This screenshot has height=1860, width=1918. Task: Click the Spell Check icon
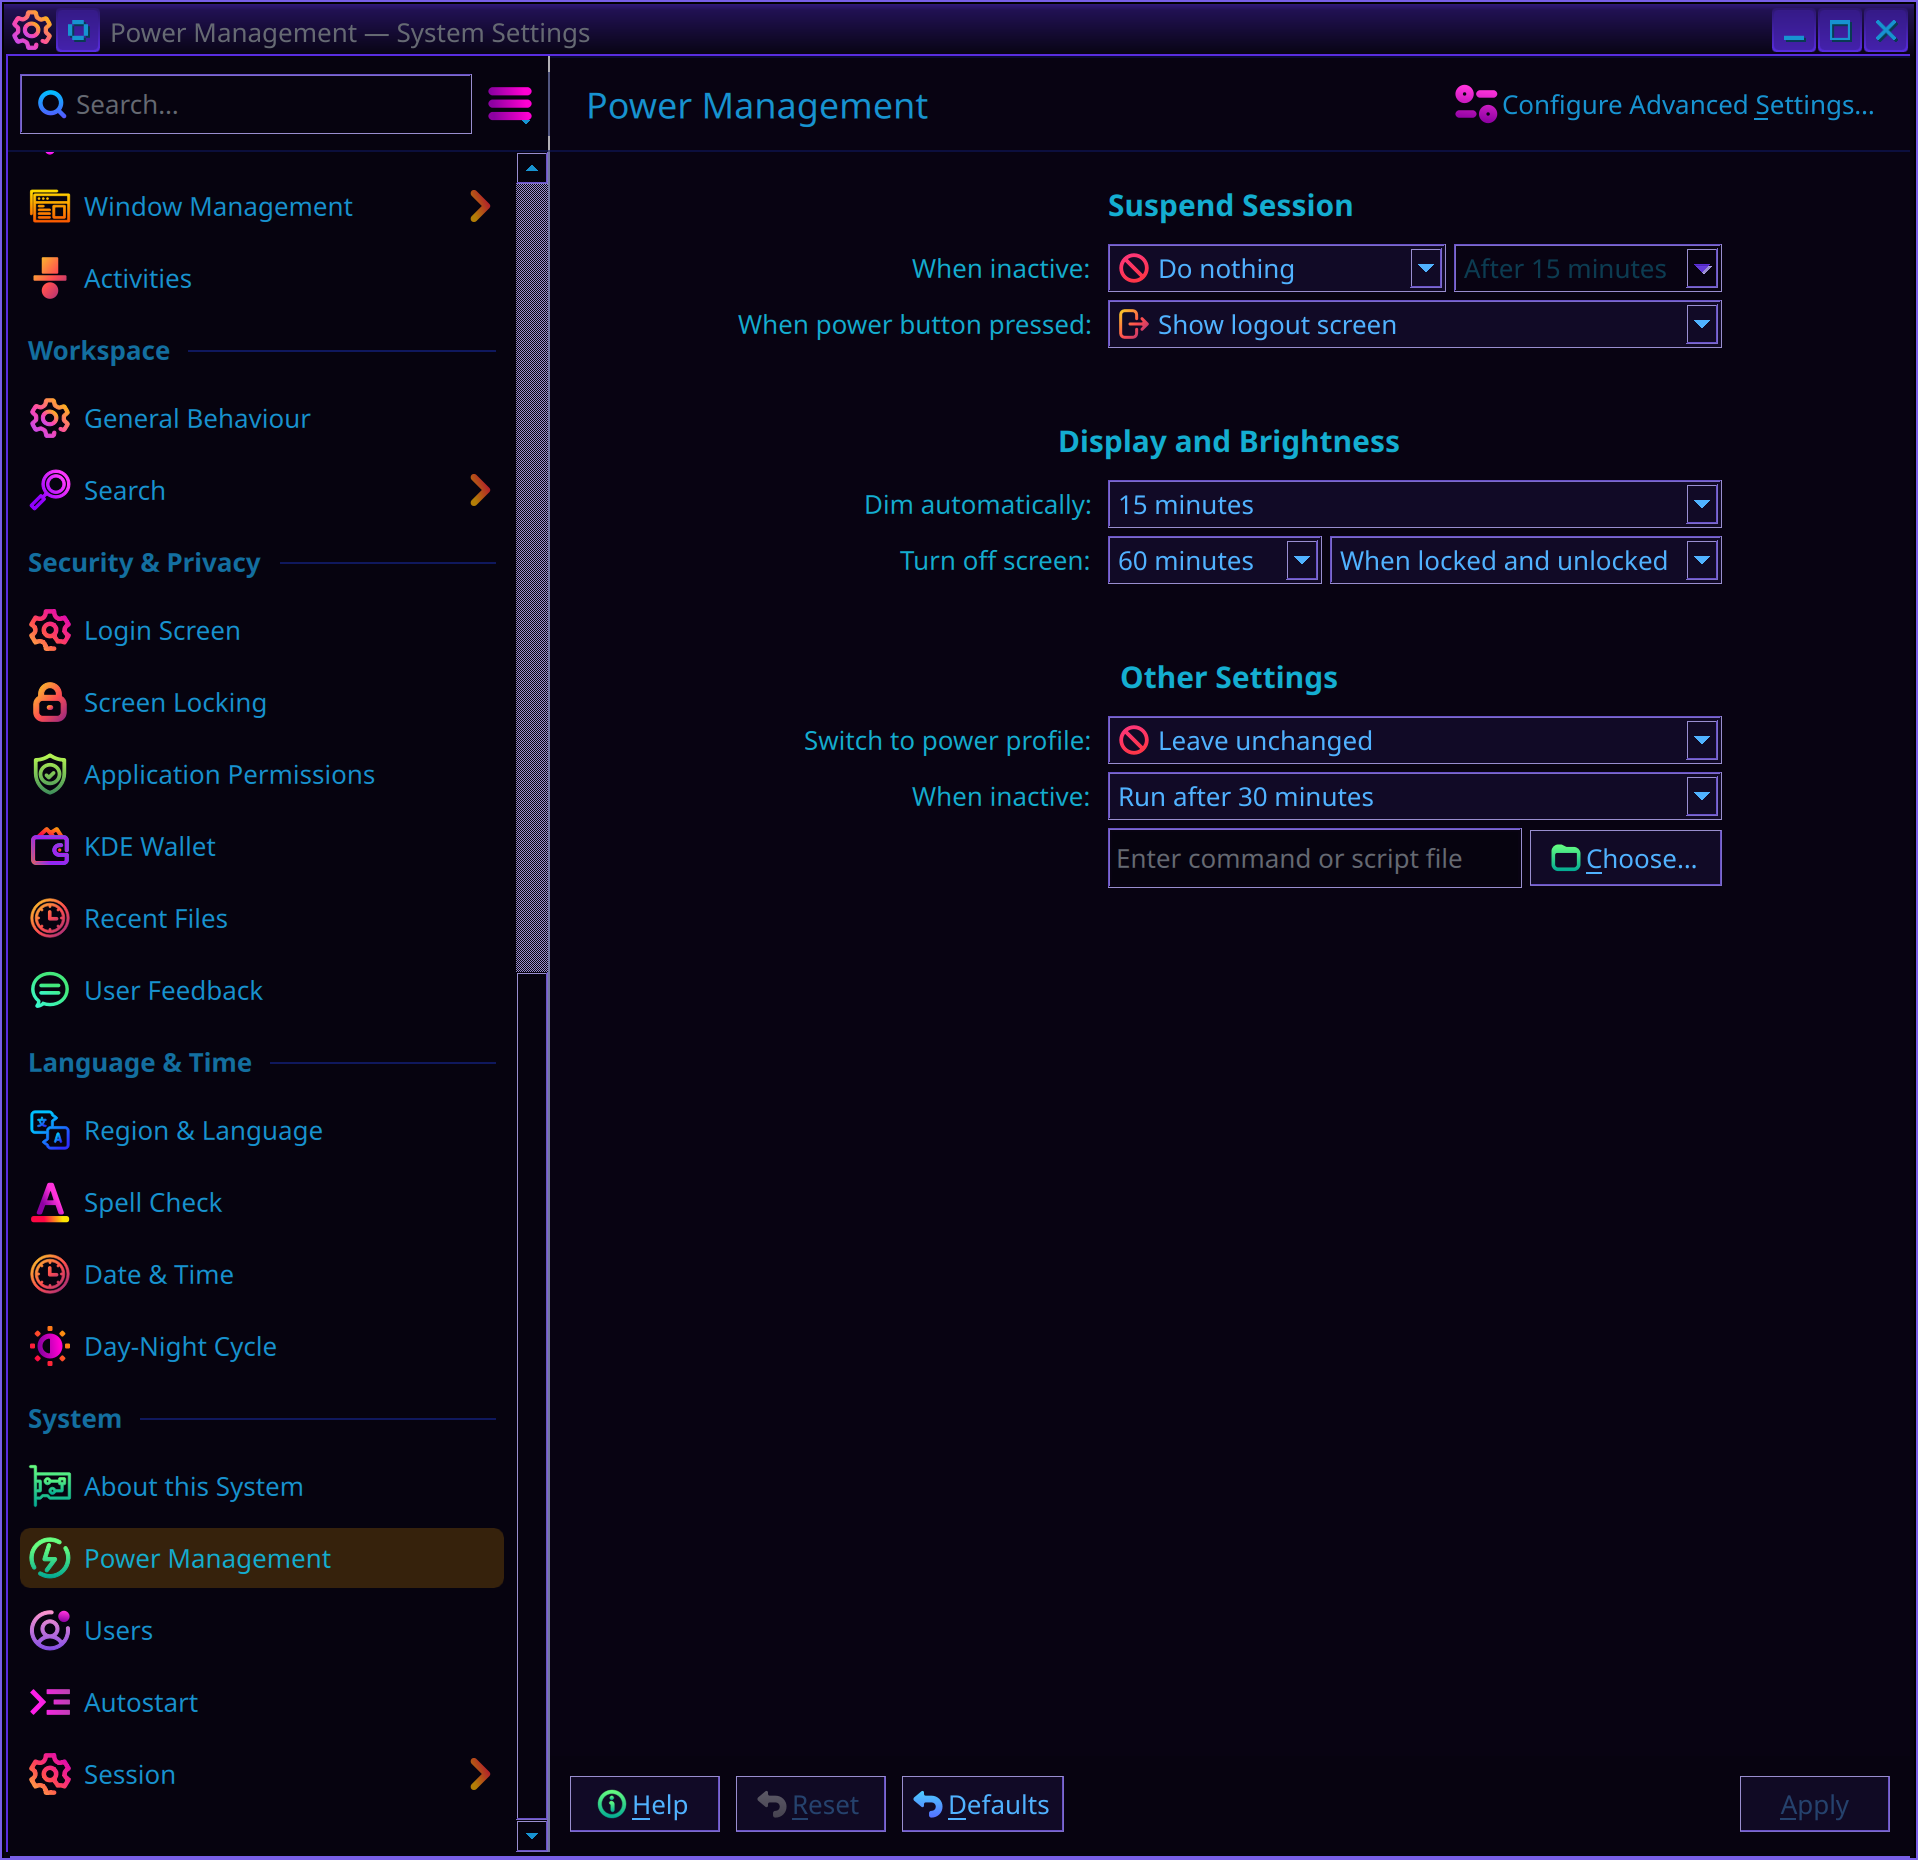tap(49, 1203)
